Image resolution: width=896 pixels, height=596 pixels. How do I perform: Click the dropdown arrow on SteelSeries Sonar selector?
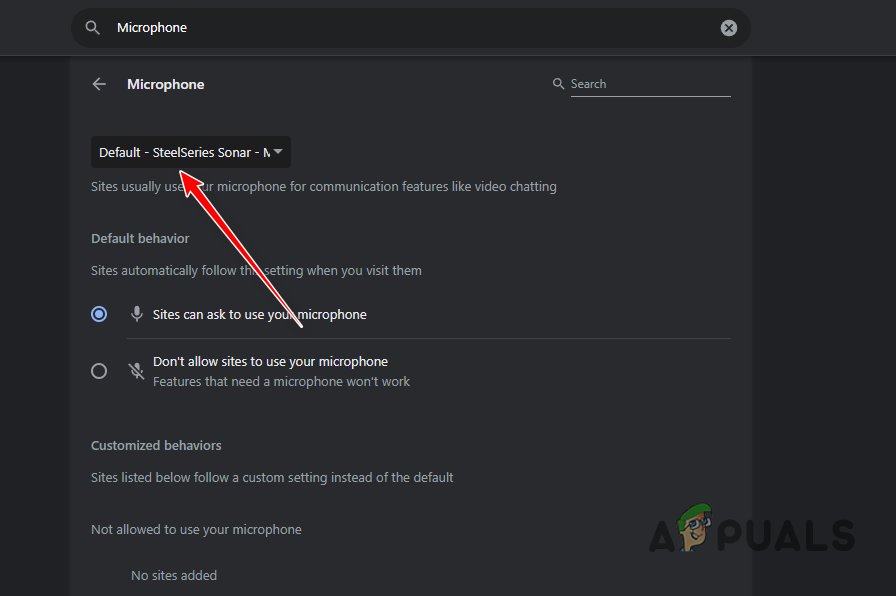tap(278, 152)
